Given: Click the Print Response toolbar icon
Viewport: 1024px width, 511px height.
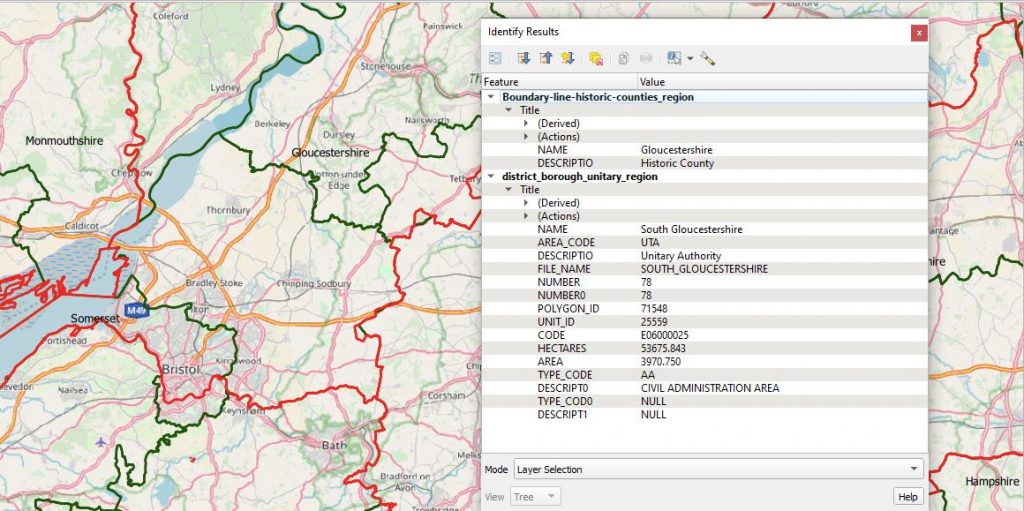Looking at the screenshot, I should click(646, 59).
